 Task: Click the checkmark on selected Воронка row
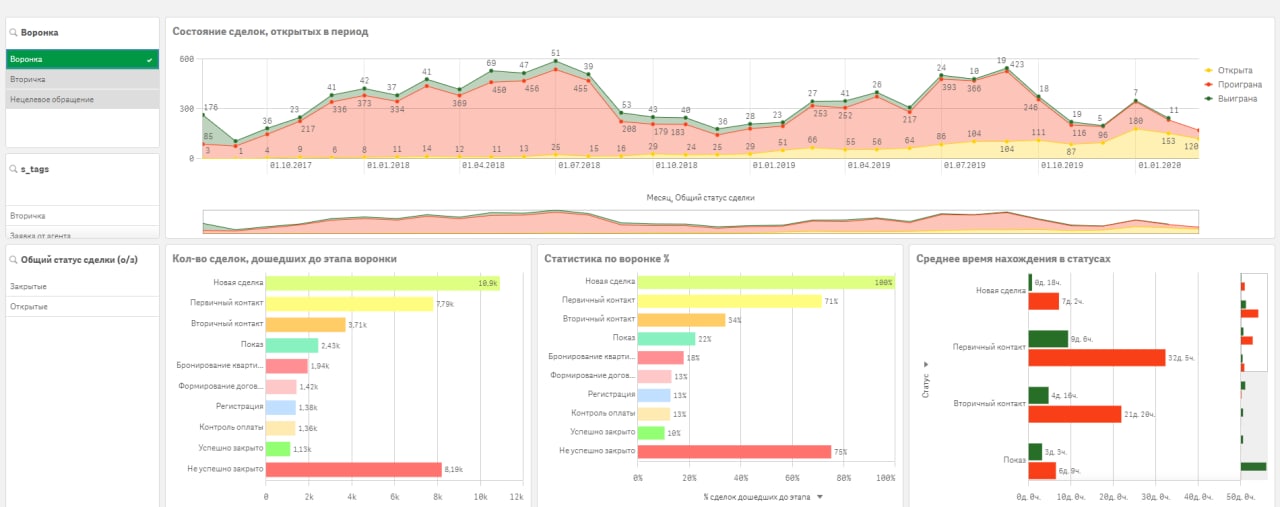pyautogui.click(x=149, y=60)
